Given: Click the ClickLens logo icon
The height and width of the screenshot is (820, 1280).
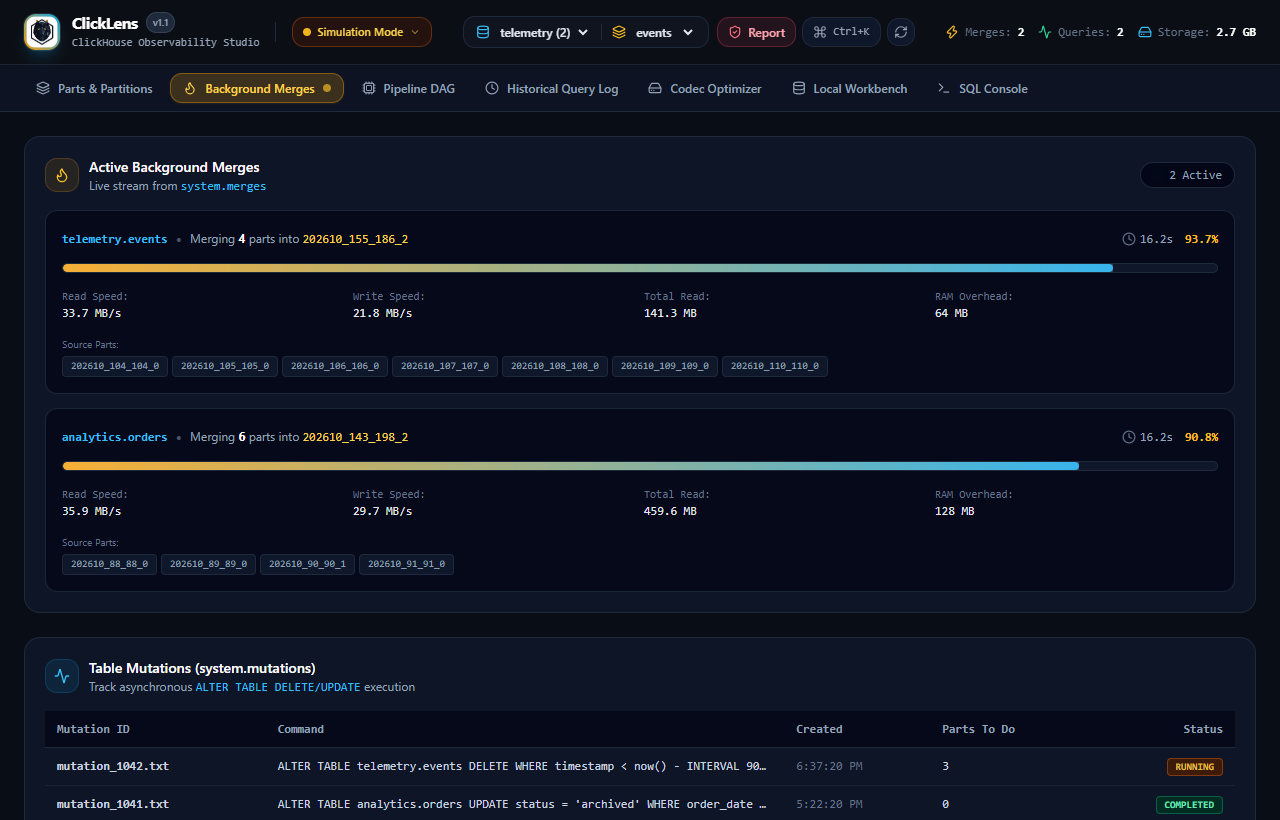Looking at the screenshot, I should pyautogui.click(x=42, y=32).
